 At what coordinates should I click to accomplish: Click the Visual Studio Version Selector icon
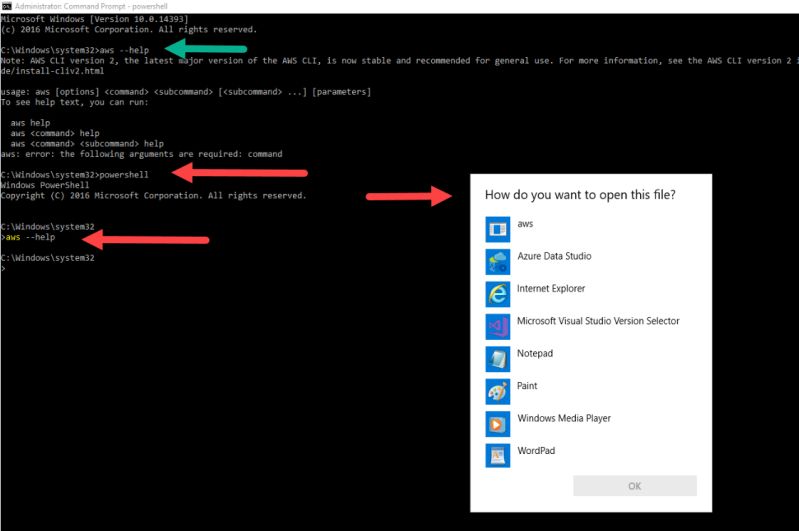pos(497,327)
